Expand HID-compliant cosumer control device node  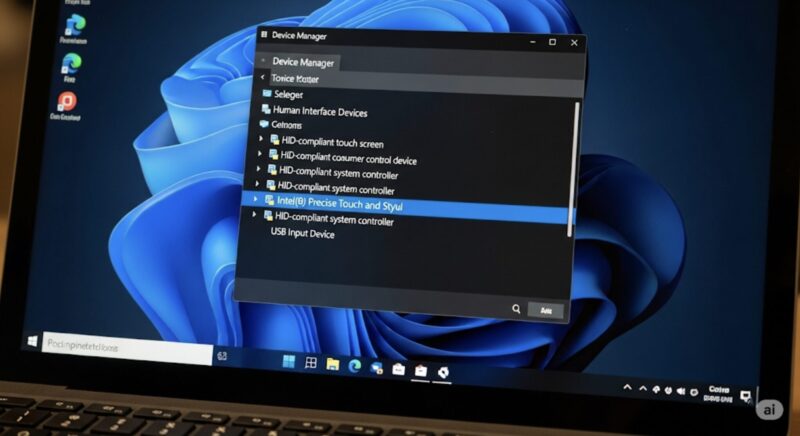(x=260, y=153)
